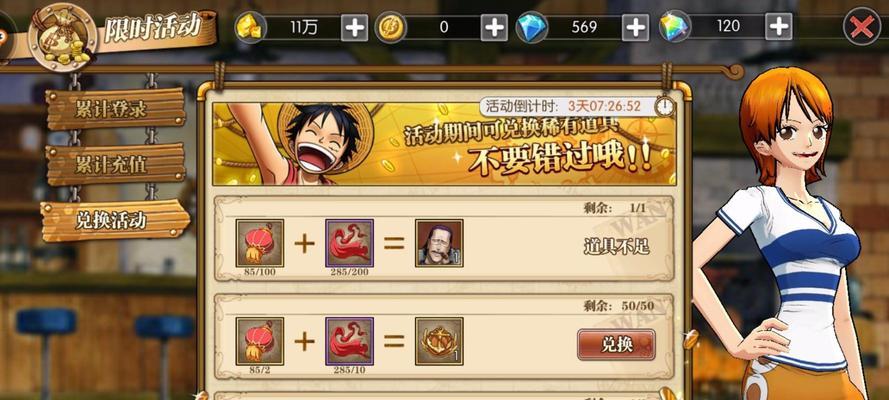Add blue diamonds with plus button
This screenshot has width=889, height=400.
[636, 27]
